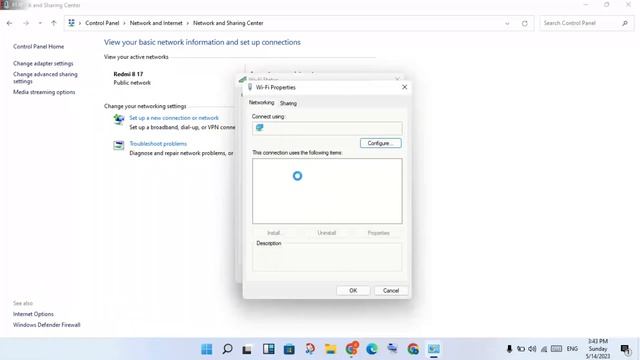Click the Control Panel breadcrumb
The height and width of the screenshot is (360, 640).
pyautogui.click(x=102, y=23)
